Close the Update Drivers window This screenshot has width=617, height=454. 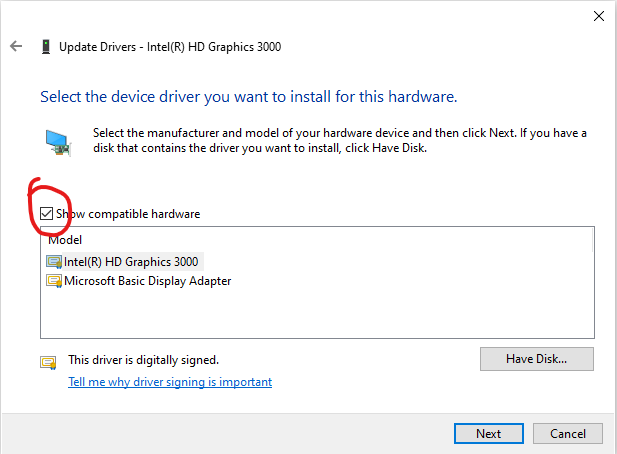(599, 16)
